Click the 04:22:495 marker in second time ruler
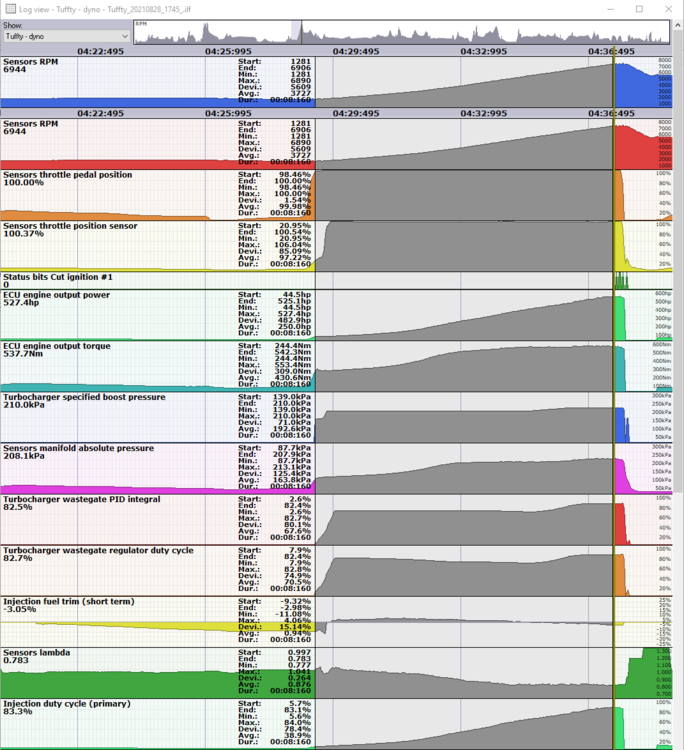 pyautogui.click(x=100, y=114)
